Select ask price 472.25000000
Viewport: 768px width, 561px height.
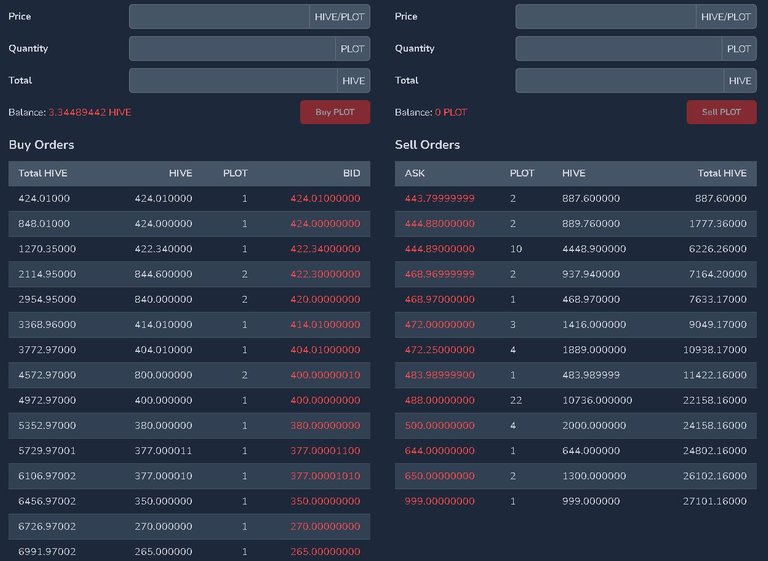[440, 350]
